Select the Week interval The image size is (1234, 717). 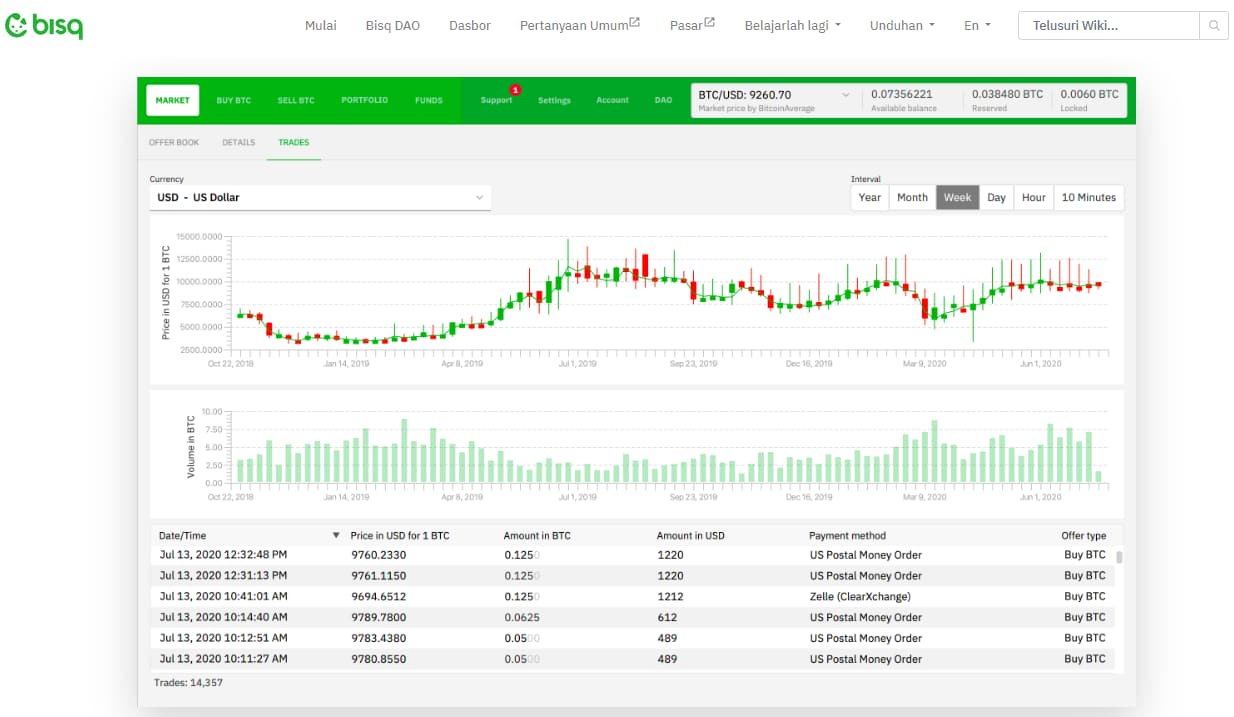(x=957, y=197)
